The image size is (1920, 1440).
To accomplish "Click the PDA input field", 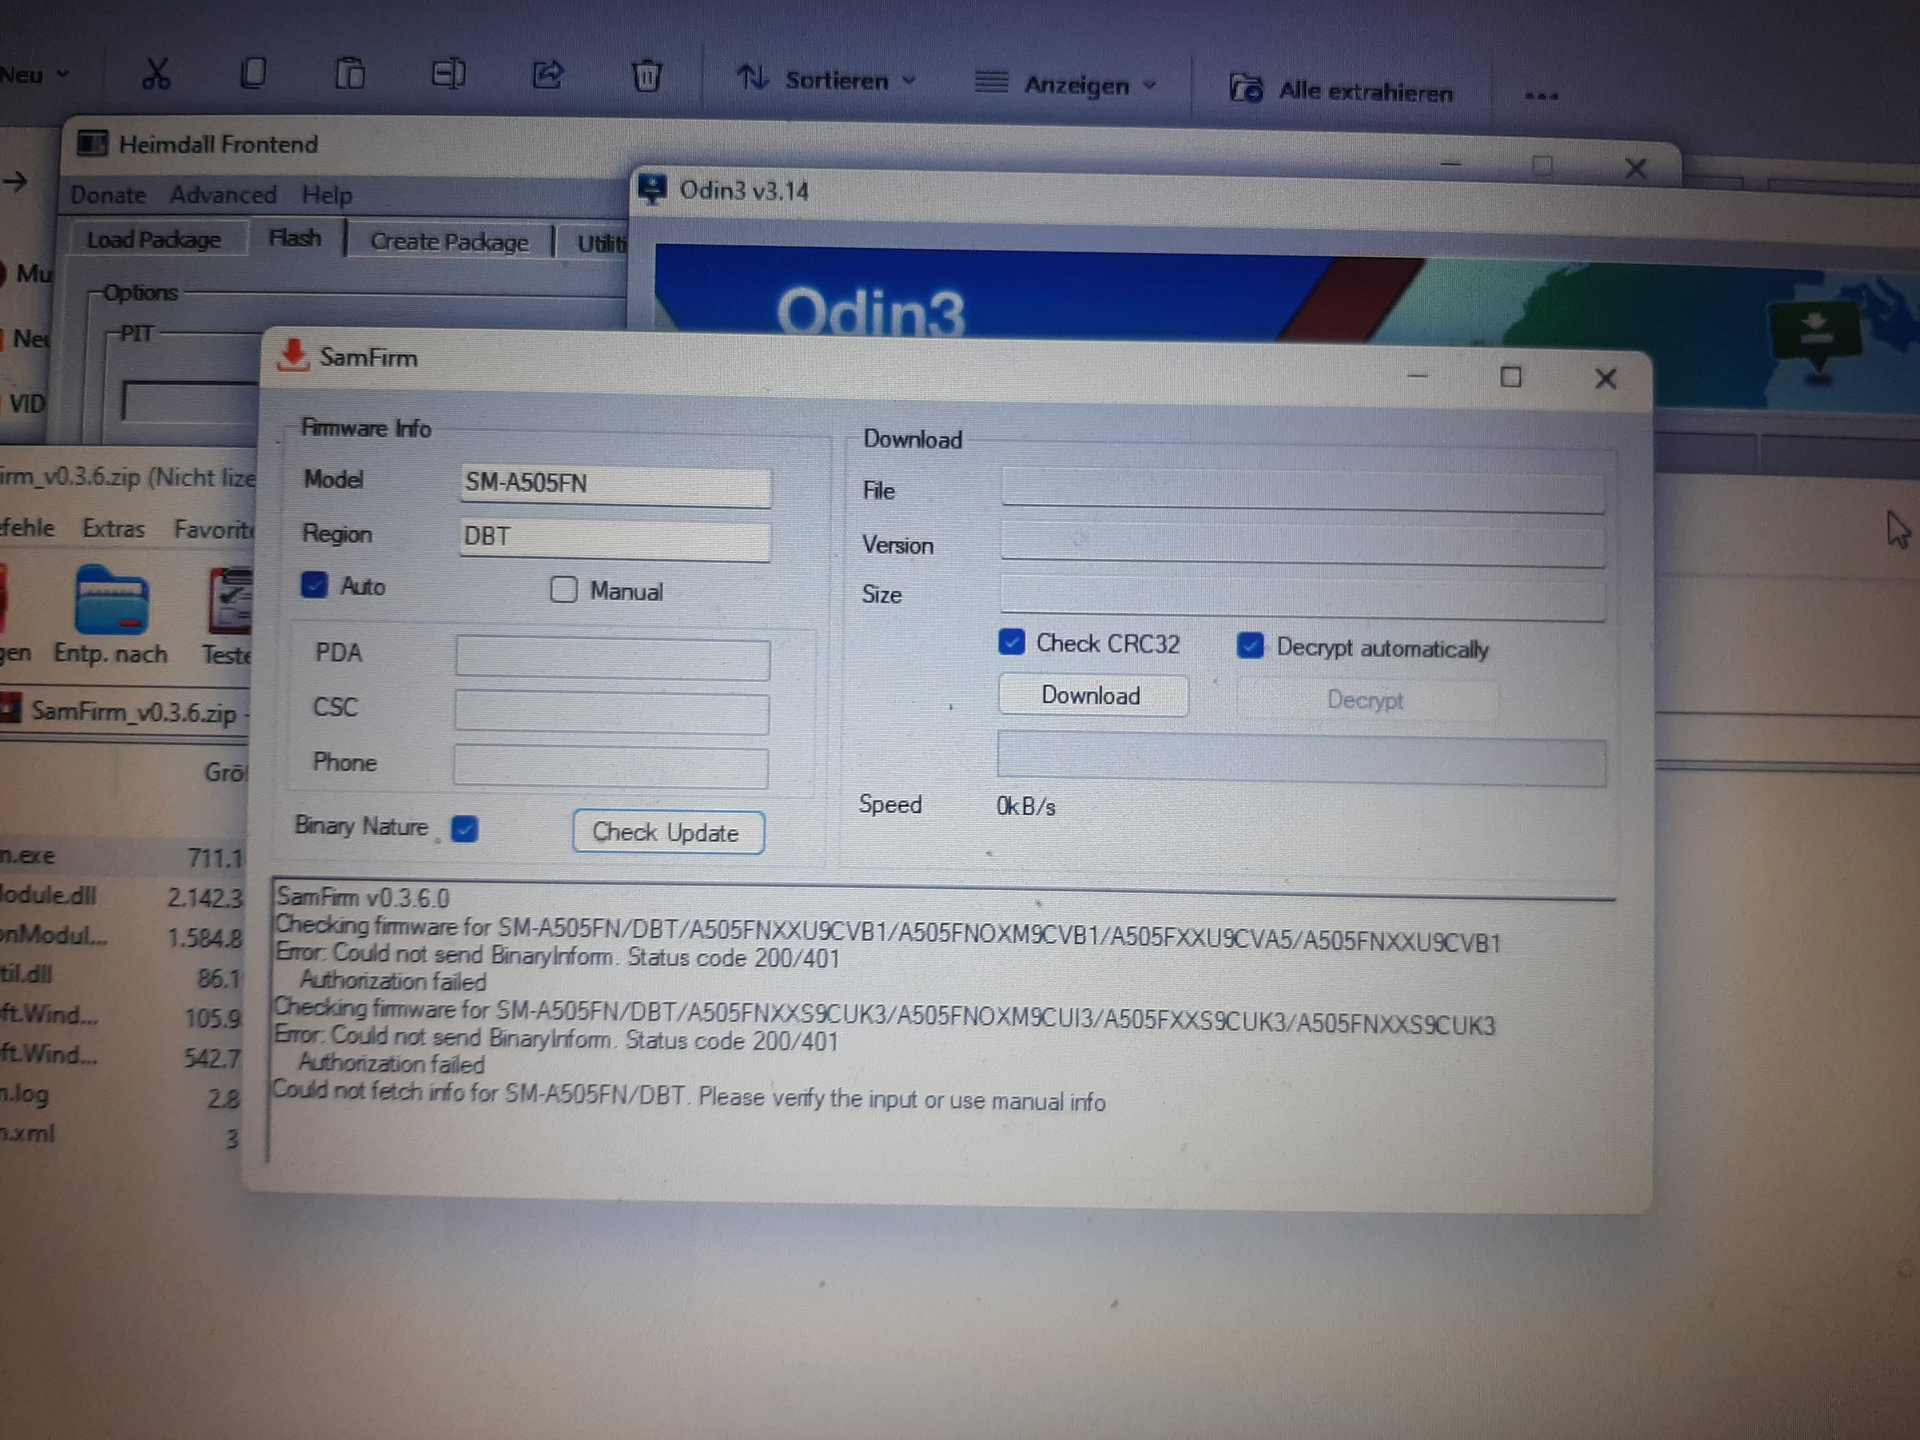I will click(612, 658).
